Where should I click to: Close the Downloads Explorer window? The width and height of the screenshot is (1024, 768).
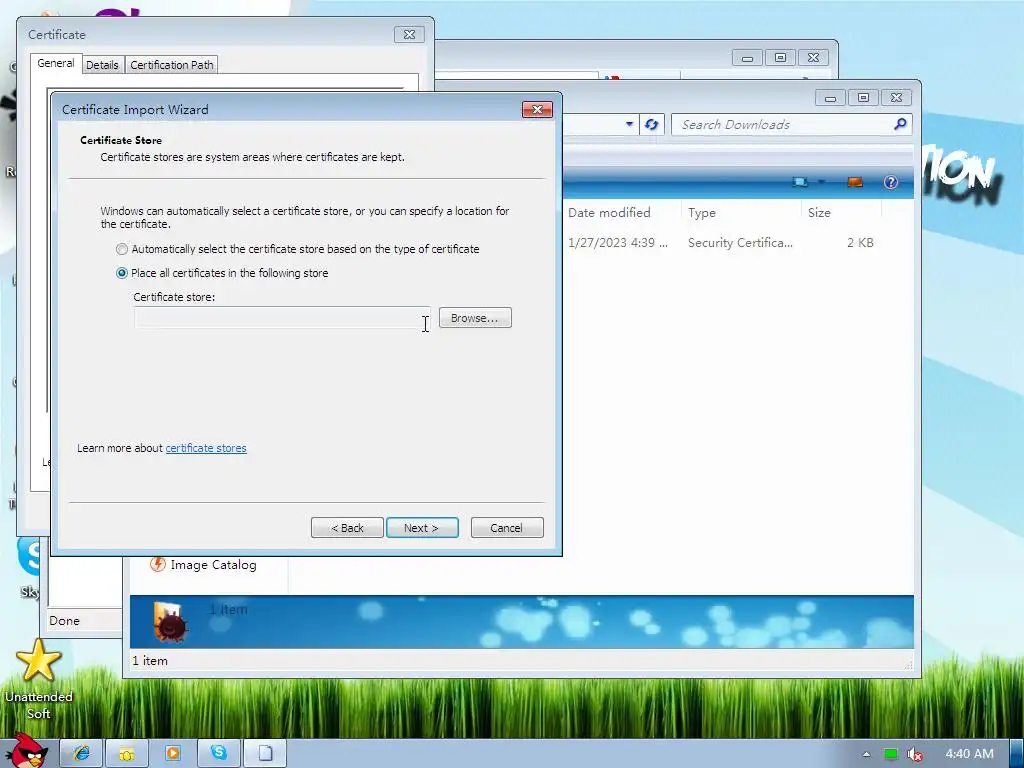(x=897, y=98)
